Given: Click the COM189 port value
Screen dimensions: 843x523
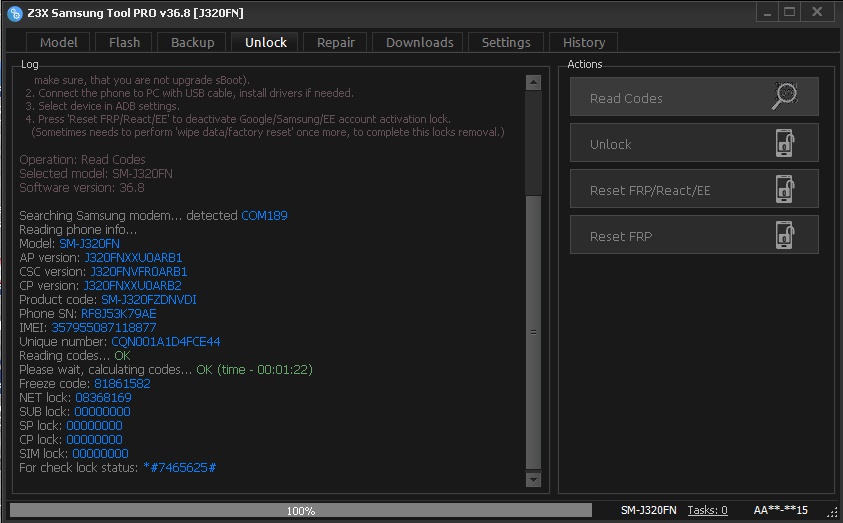Looking at the screenshot, I should [x=264, y=216].
